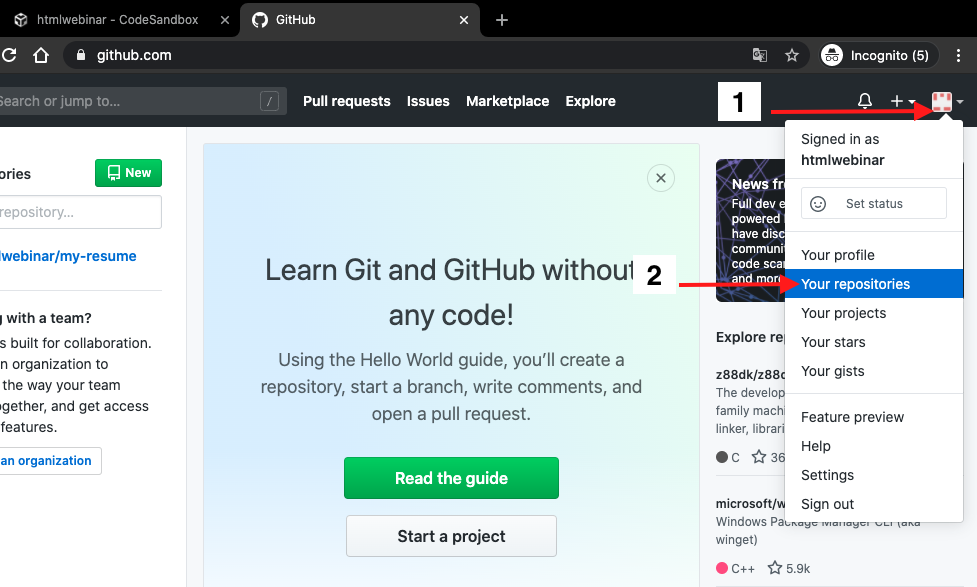Viewport: 977px width, 587px height.
Task: Open a new browser tab with plus
Action: pos(502,20)
